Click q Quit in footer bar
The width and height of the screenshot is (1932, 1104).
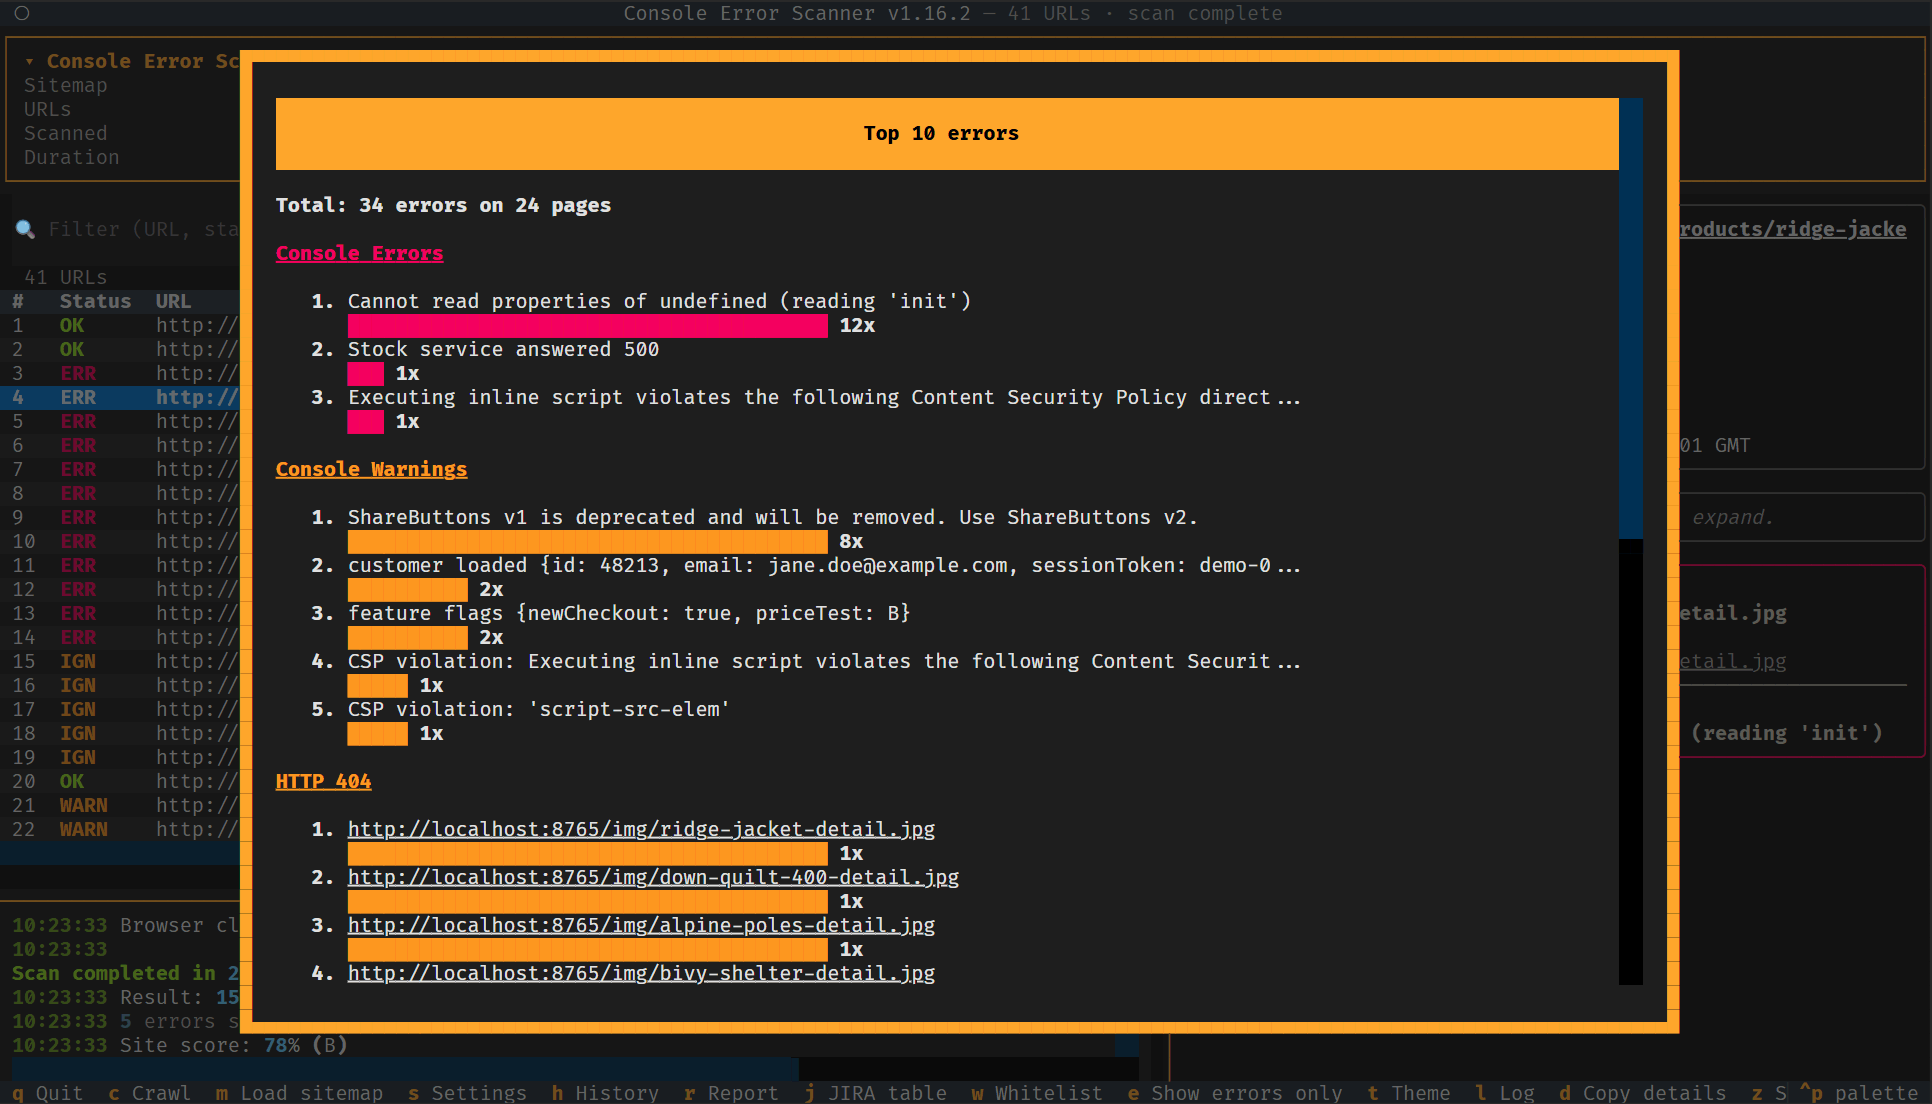click(47, 1093)
